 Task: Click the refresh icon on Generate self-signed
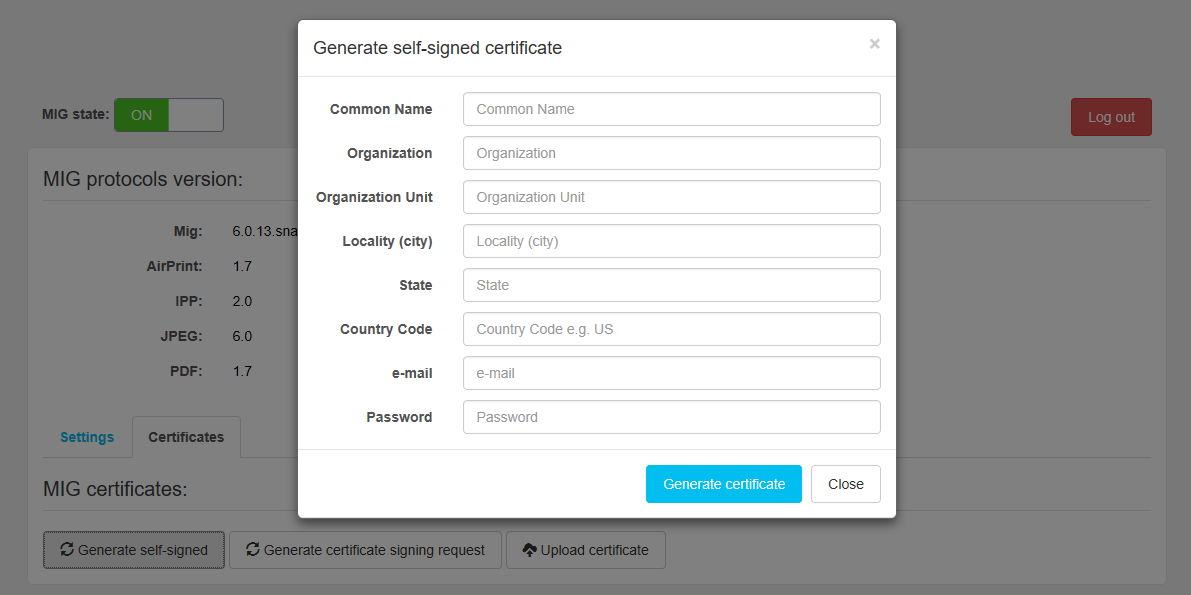coord(67,549)
